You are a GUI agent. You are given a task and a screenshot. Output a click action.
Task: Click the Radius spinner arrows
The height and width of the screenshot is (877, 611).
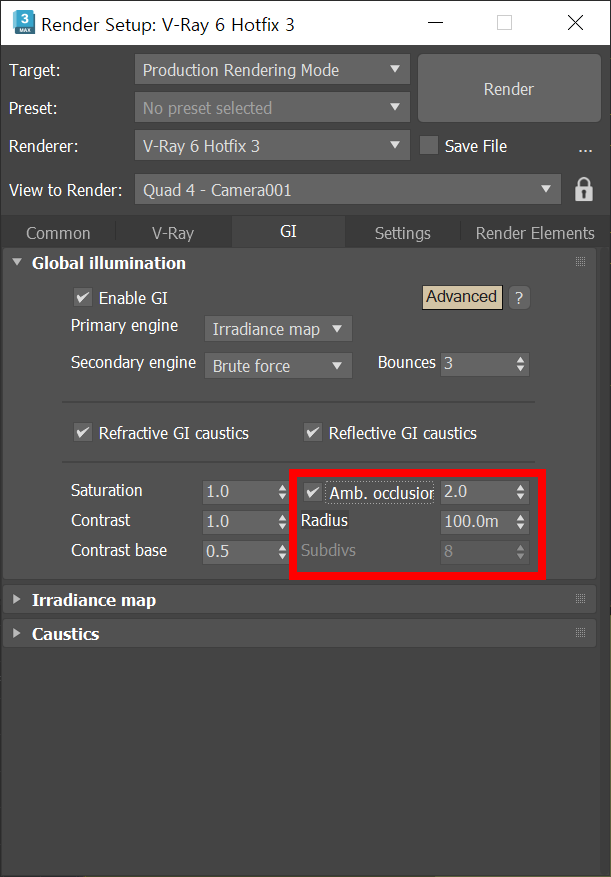tap(521, 522)
